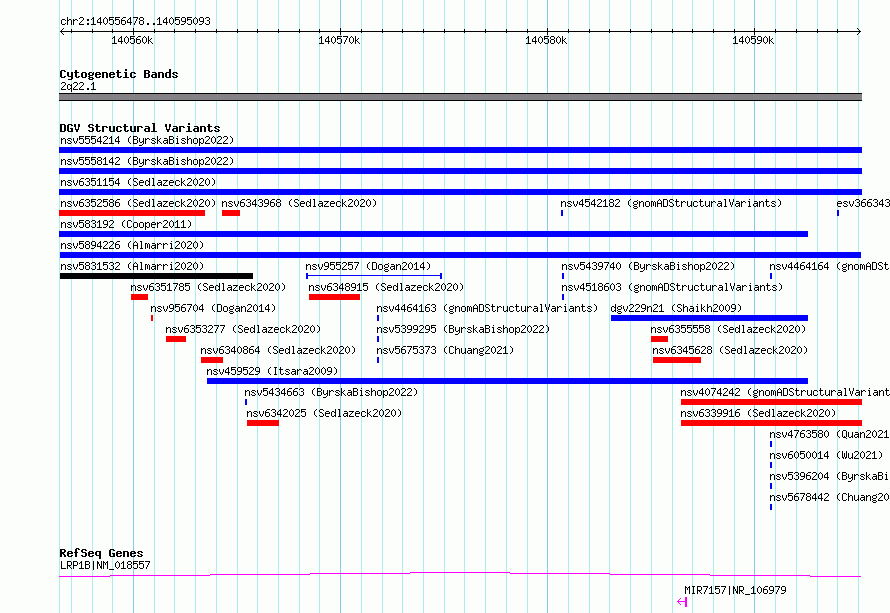This screenshot has height=613, width=890.
Task: Click the LRP1B|NM_018557 gene label
Action: click(105, 565)
